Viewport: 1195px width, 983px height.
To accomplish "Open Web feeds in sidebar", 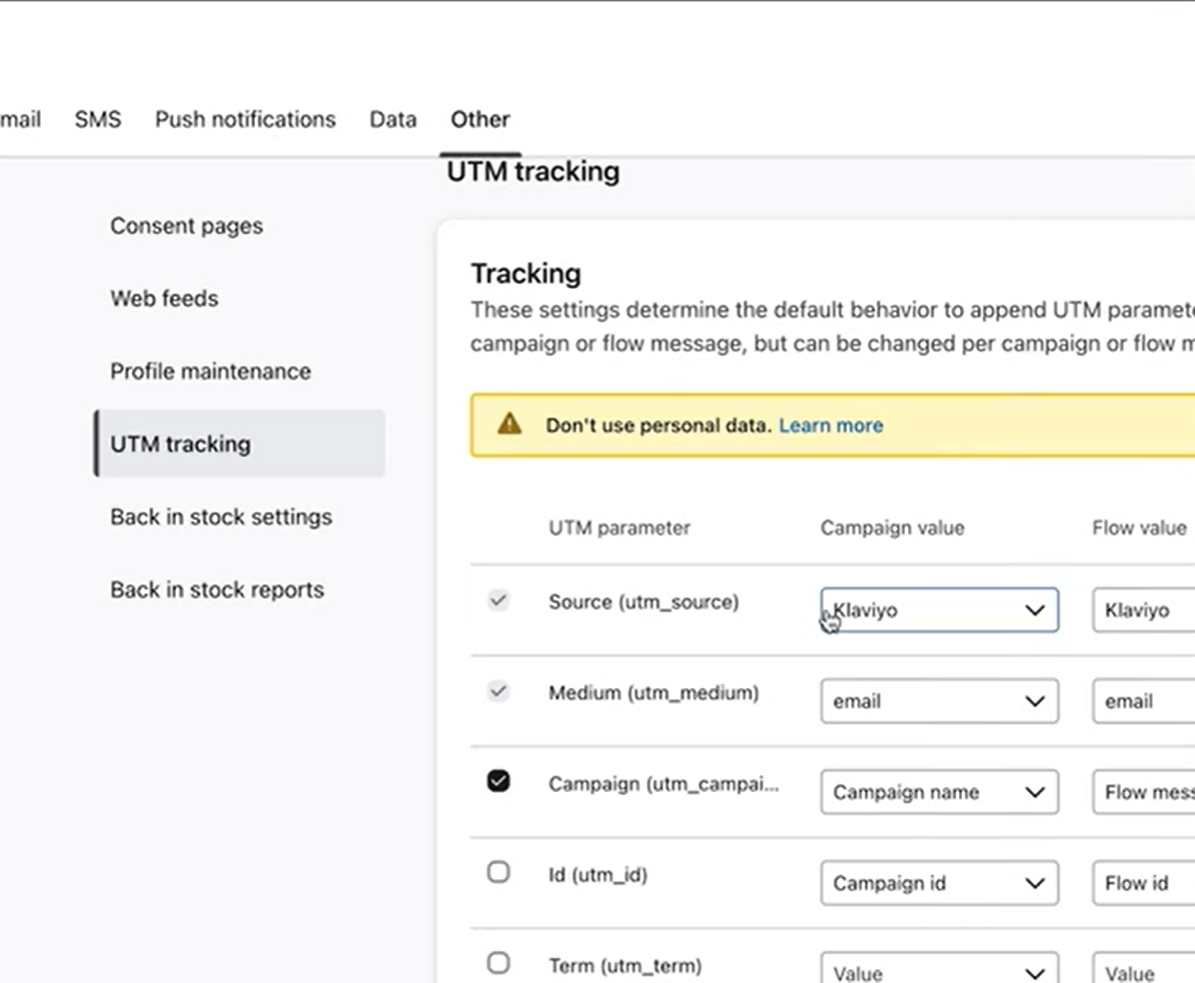I will [165, 298].
